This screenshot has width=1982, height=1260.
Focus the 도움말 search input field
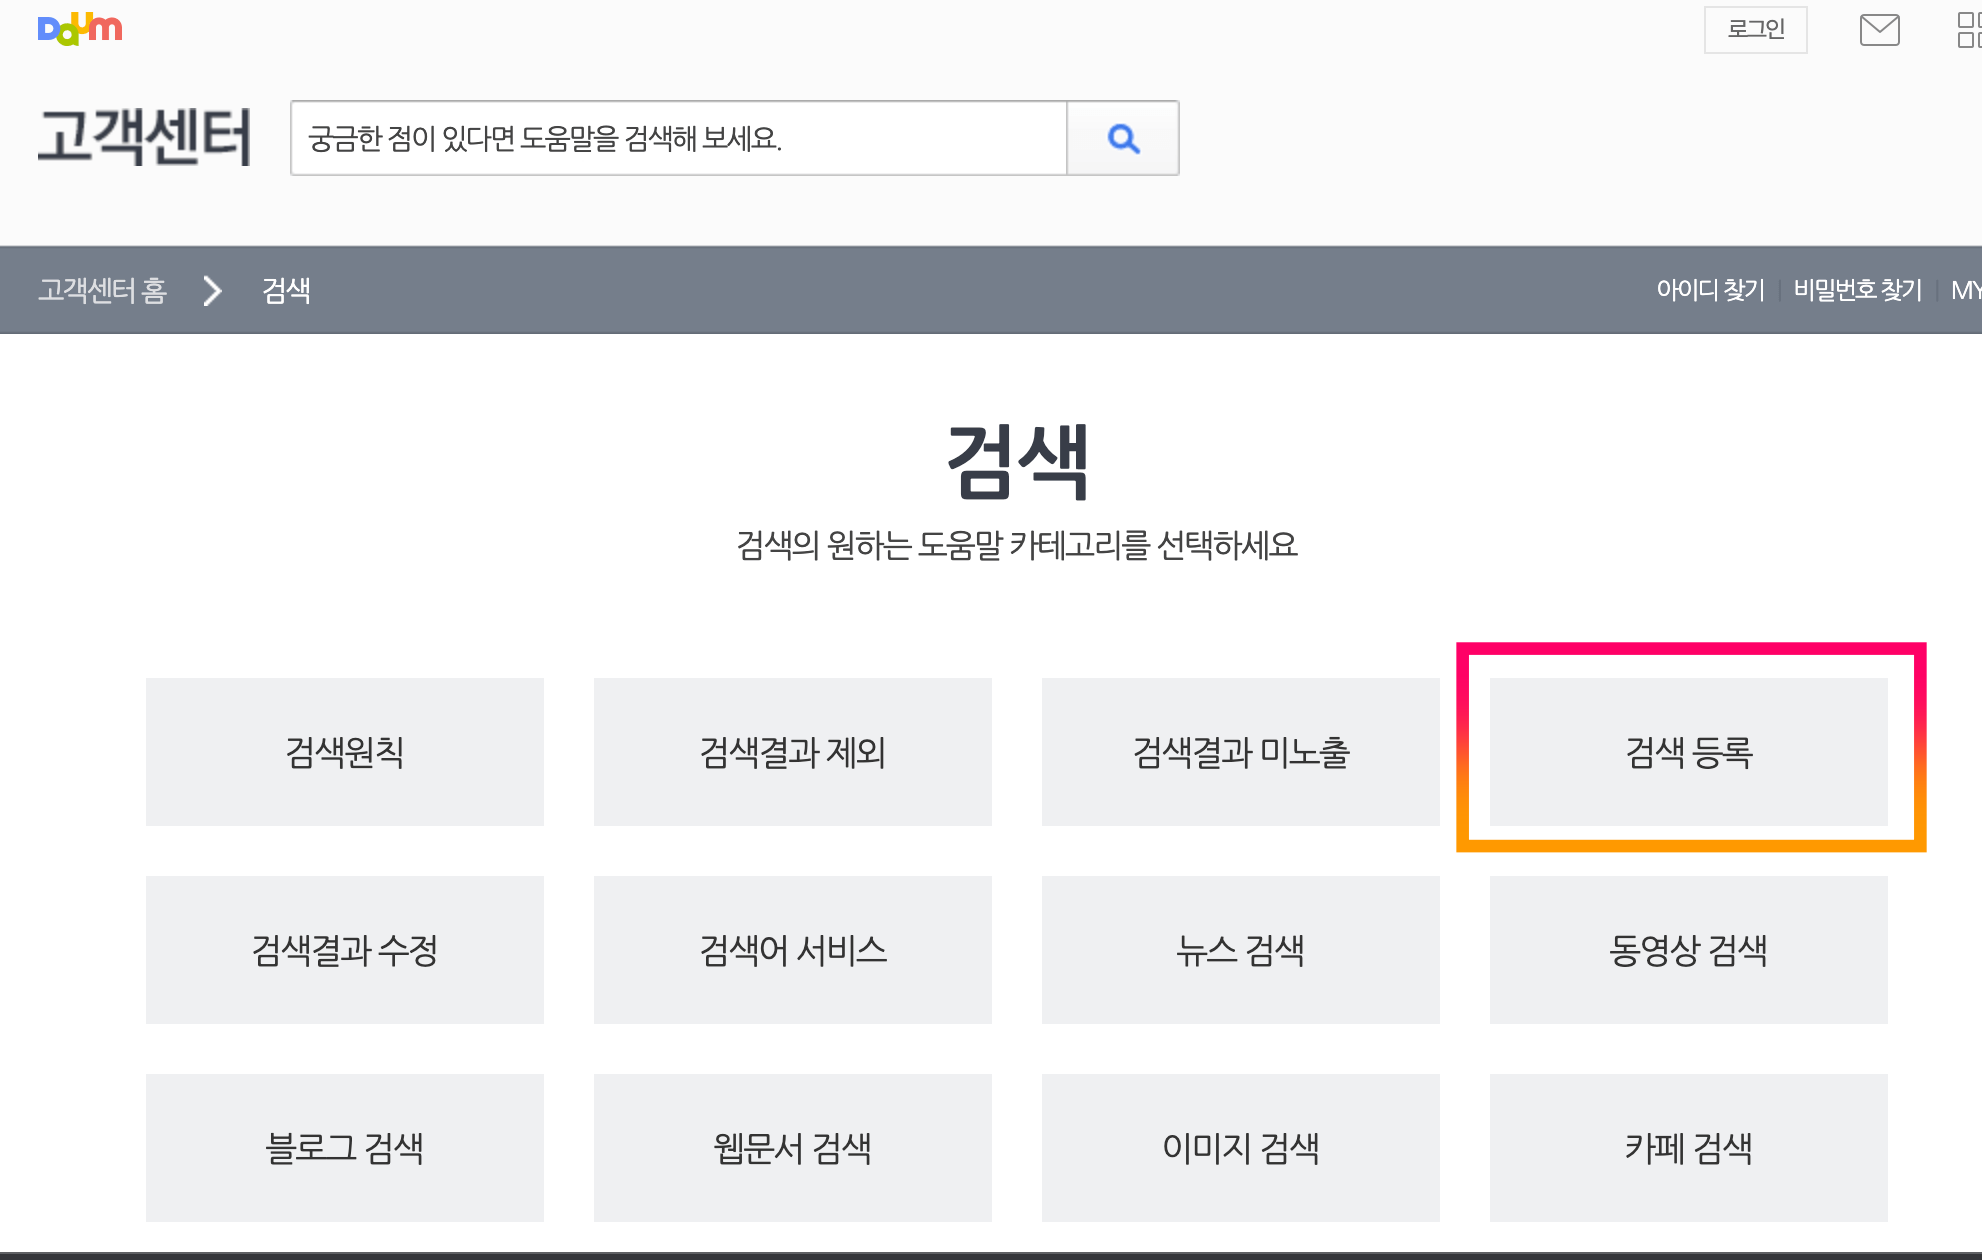tap(679, 138)
